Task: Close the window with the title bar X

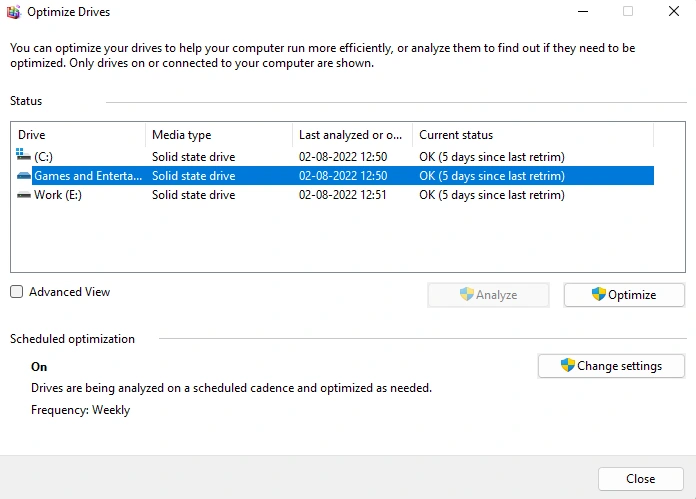Action: 674,12
